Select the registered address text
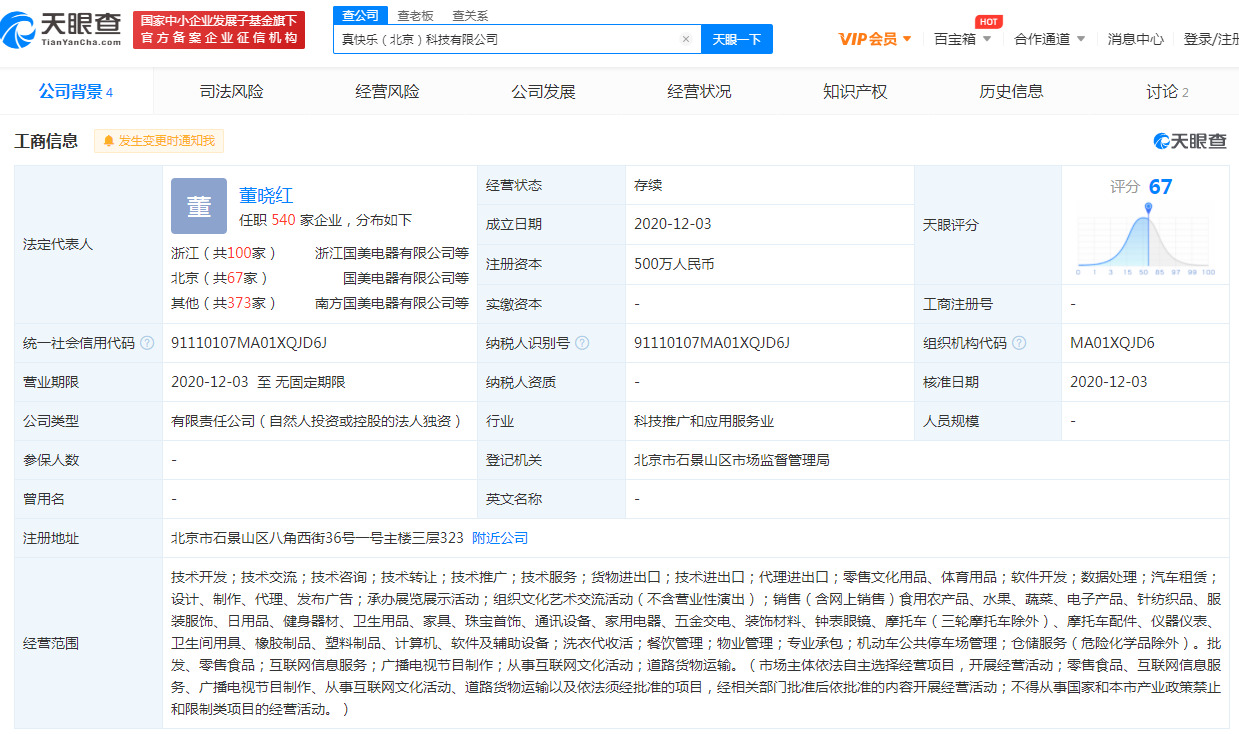The width and height of the screenshot is (1239, 734). tap(317, 538)
